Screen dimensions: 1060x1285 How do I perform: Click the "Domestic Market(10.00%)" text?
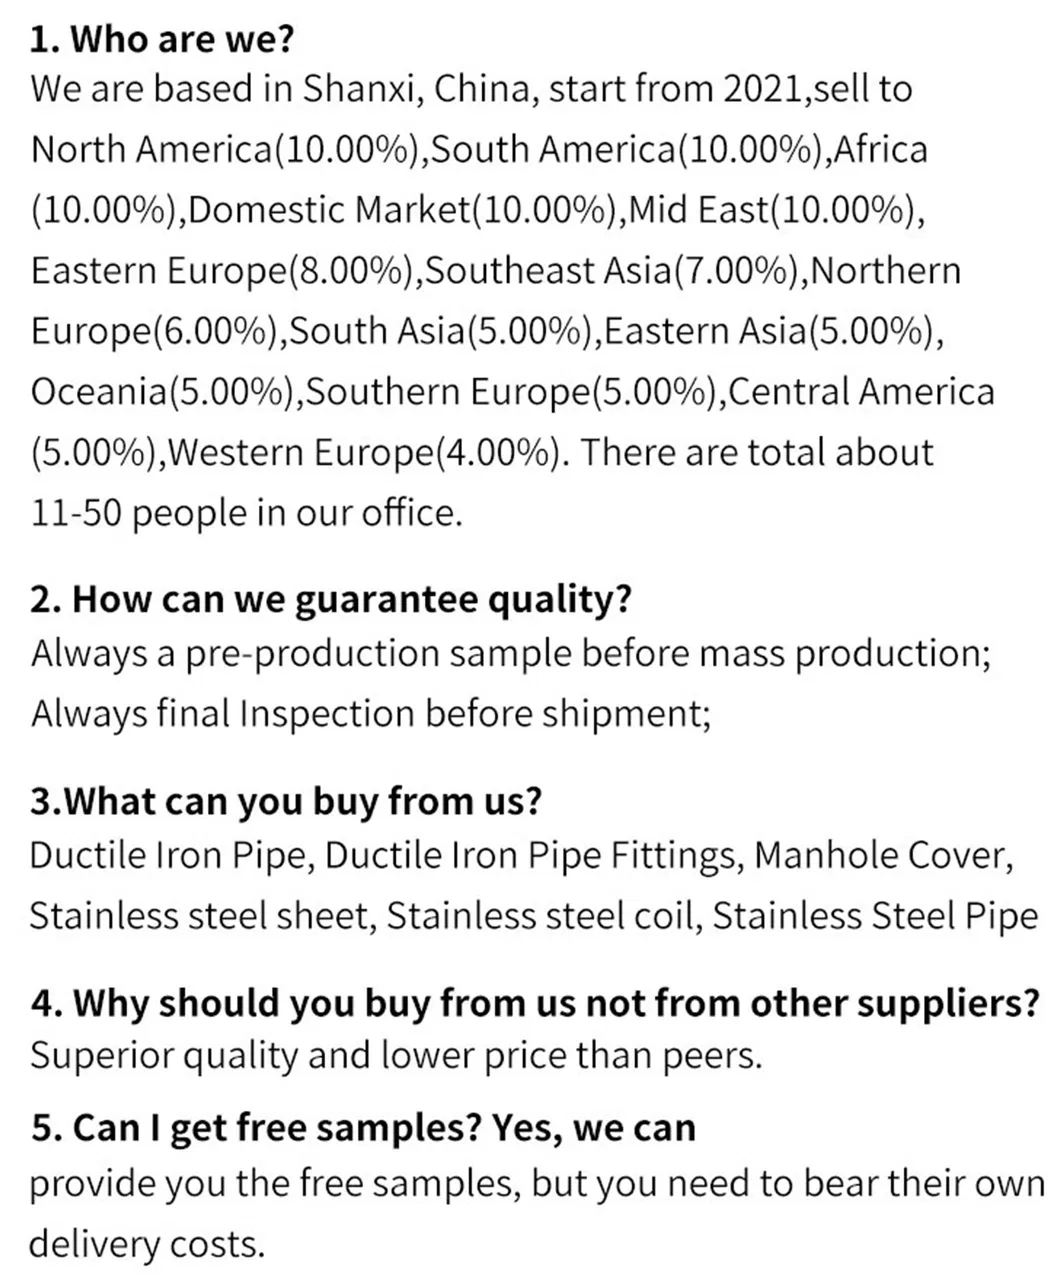tap(402, 211)
